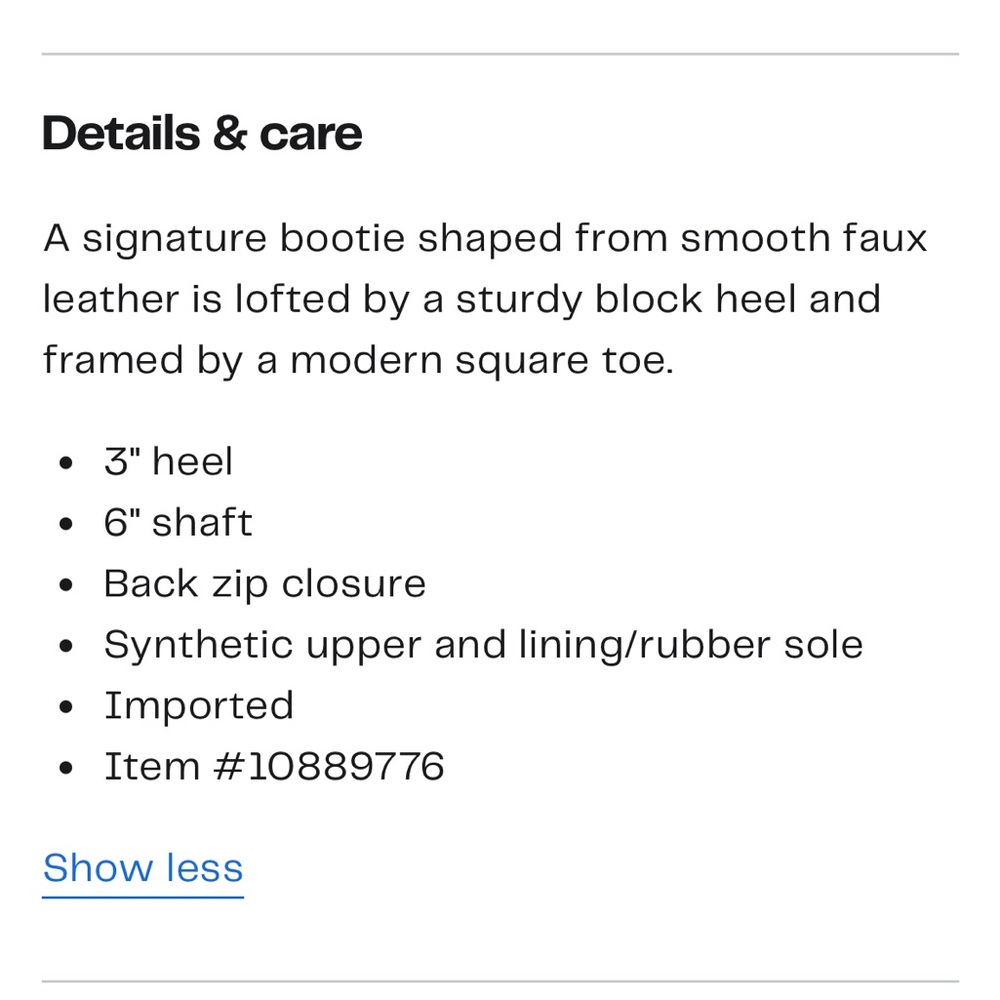Click the words 'smooth faux' in description
The image size is (1000, 1000).
[804, 239]
